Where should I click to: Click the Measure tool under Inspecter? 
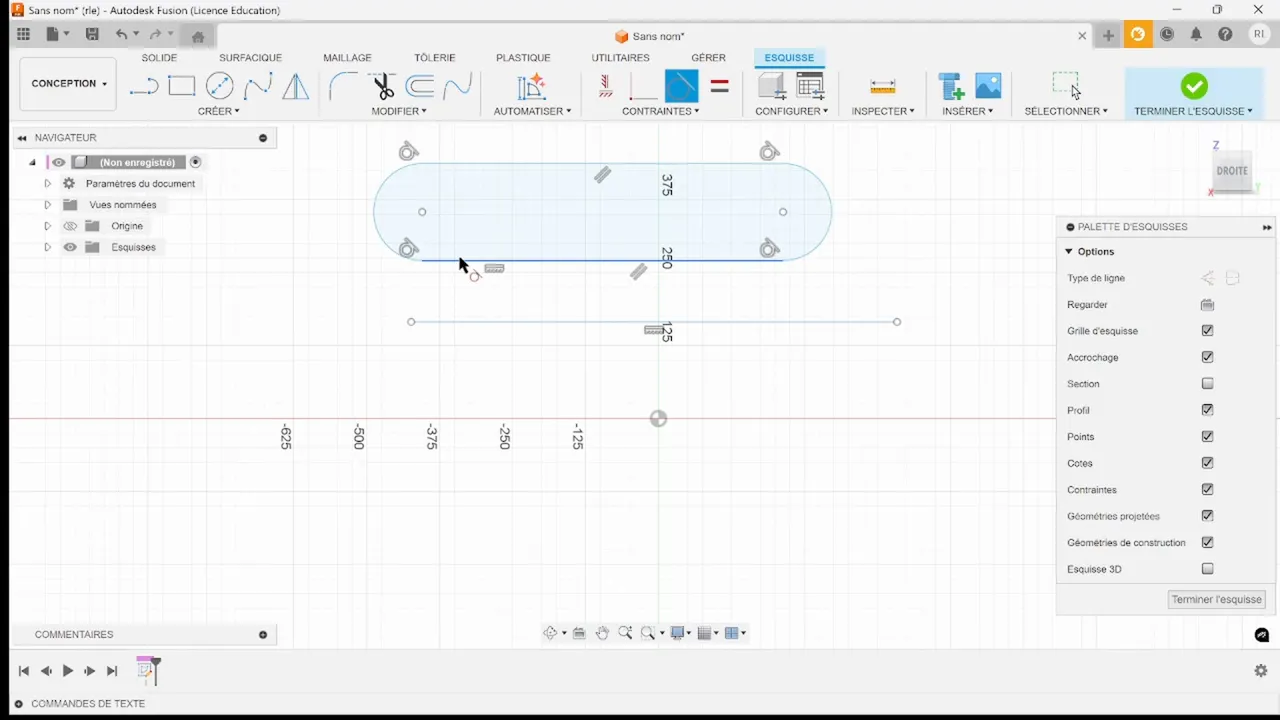coord(882,87)
